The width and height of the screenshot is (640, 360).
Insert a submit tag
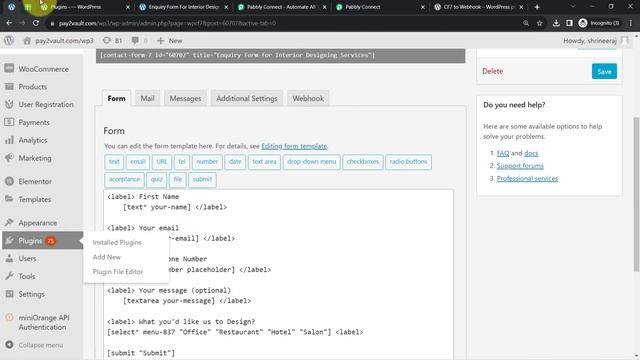tap(202, 180)
